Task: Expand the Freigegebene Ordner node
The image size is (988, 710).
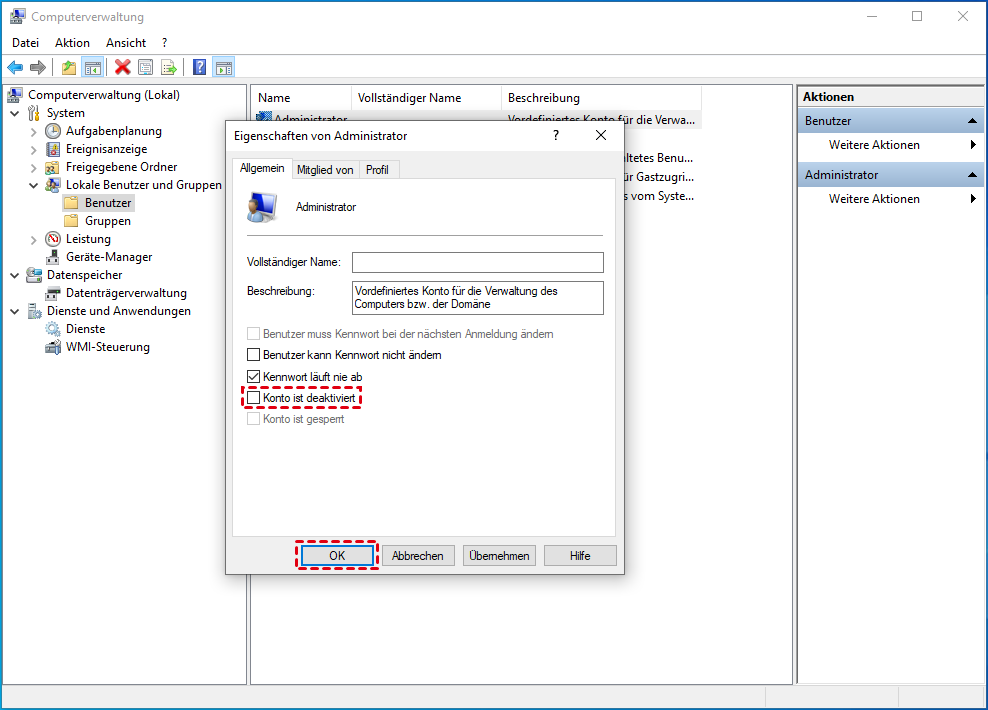Action: 33,168
